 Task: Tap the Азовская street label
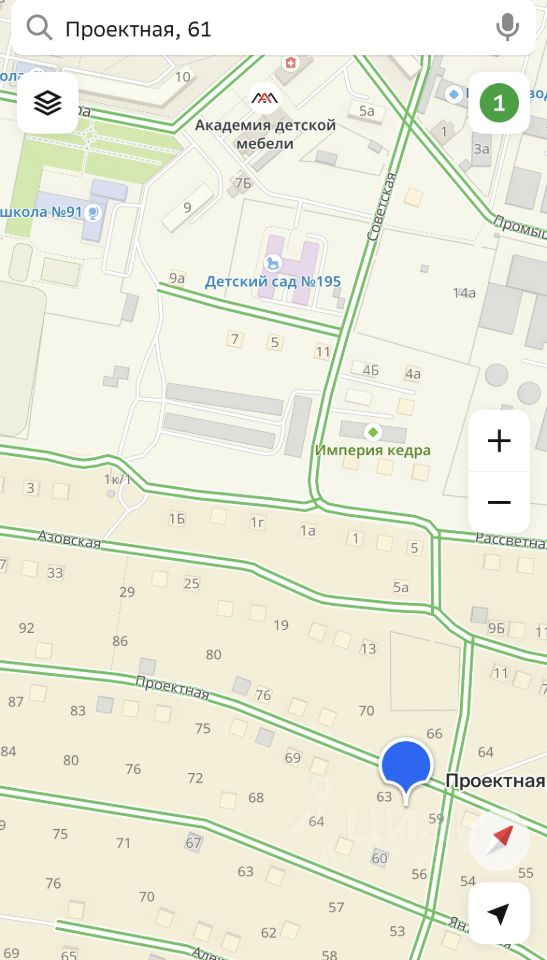69,539
